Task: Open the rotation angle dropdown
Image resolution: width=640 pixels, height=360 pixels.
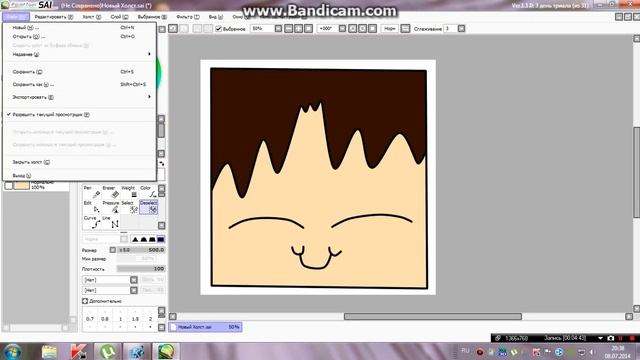Action: (x=342, y=29)
